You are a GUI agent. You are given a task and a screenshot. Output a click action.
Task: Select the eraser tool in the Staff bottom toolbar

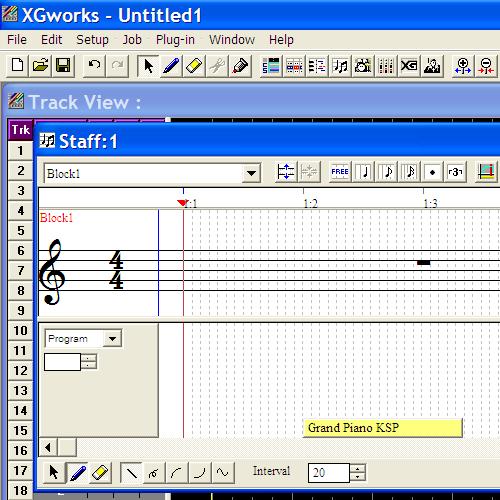100,472
